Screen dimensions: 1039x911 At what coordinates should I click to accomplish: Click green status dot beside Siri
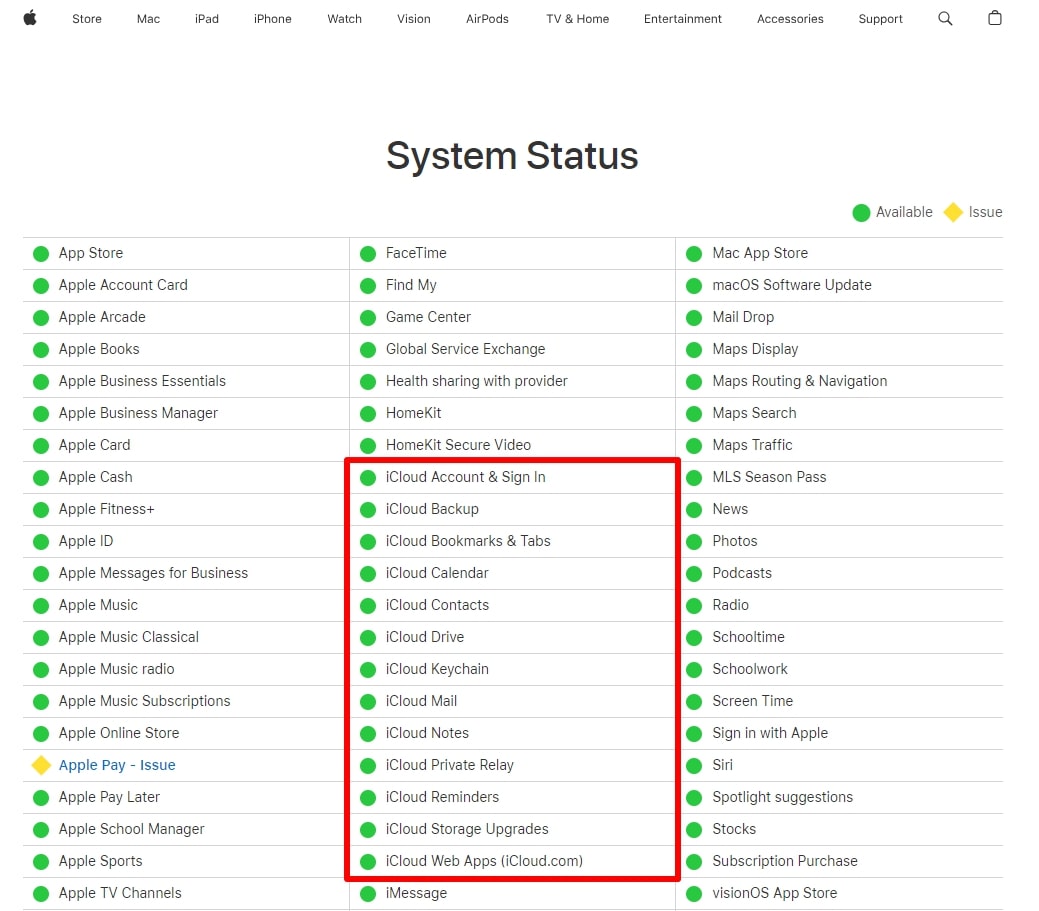click(x=694, y=765)
